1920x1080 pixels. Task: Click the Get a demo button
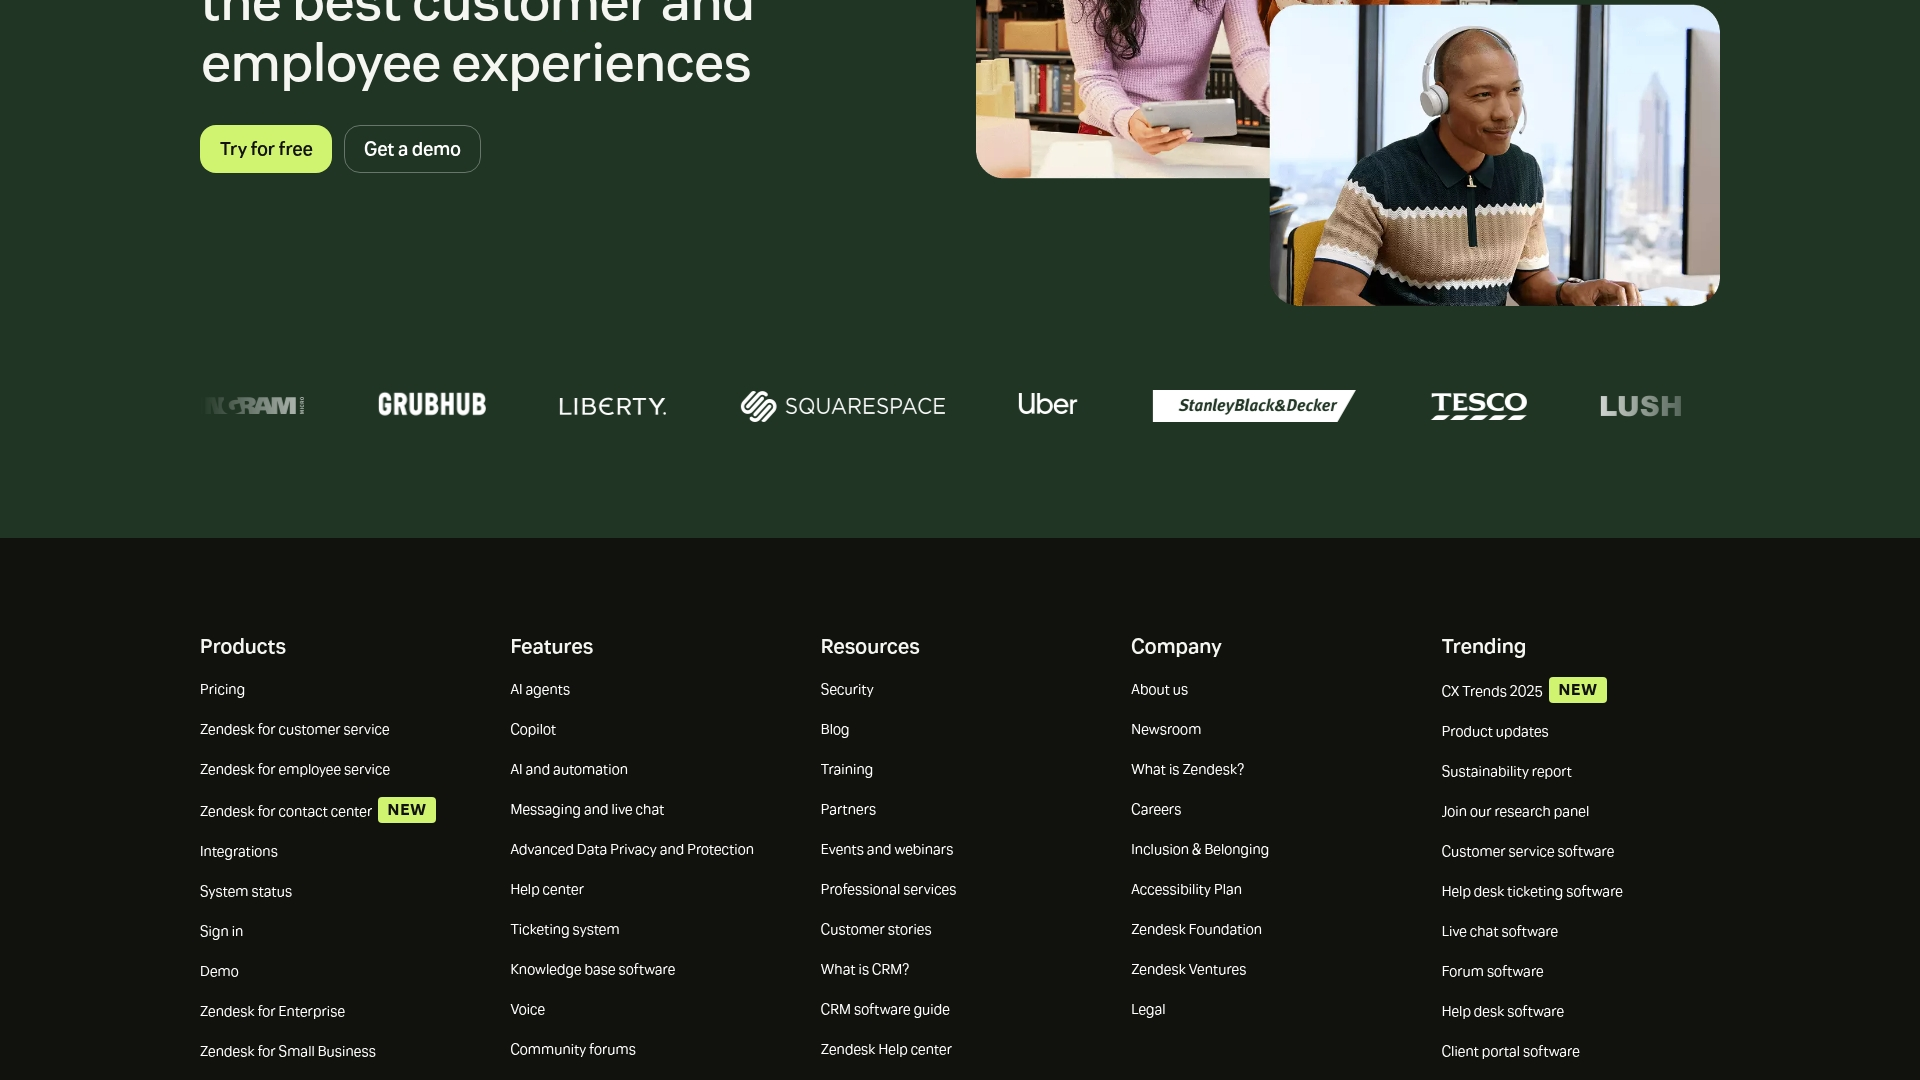412,148
